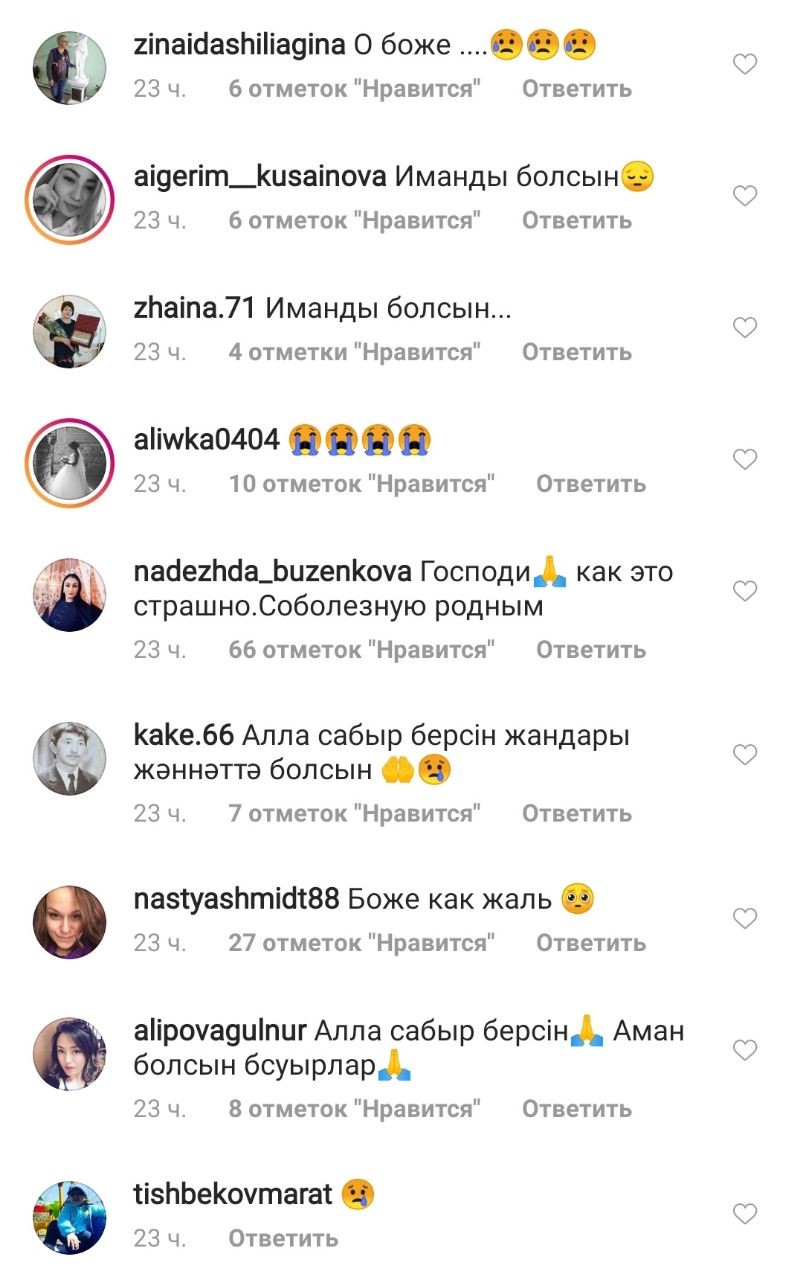
Task: Open alipovagulnur's profile via username
Action: [x=224, y=1031]
